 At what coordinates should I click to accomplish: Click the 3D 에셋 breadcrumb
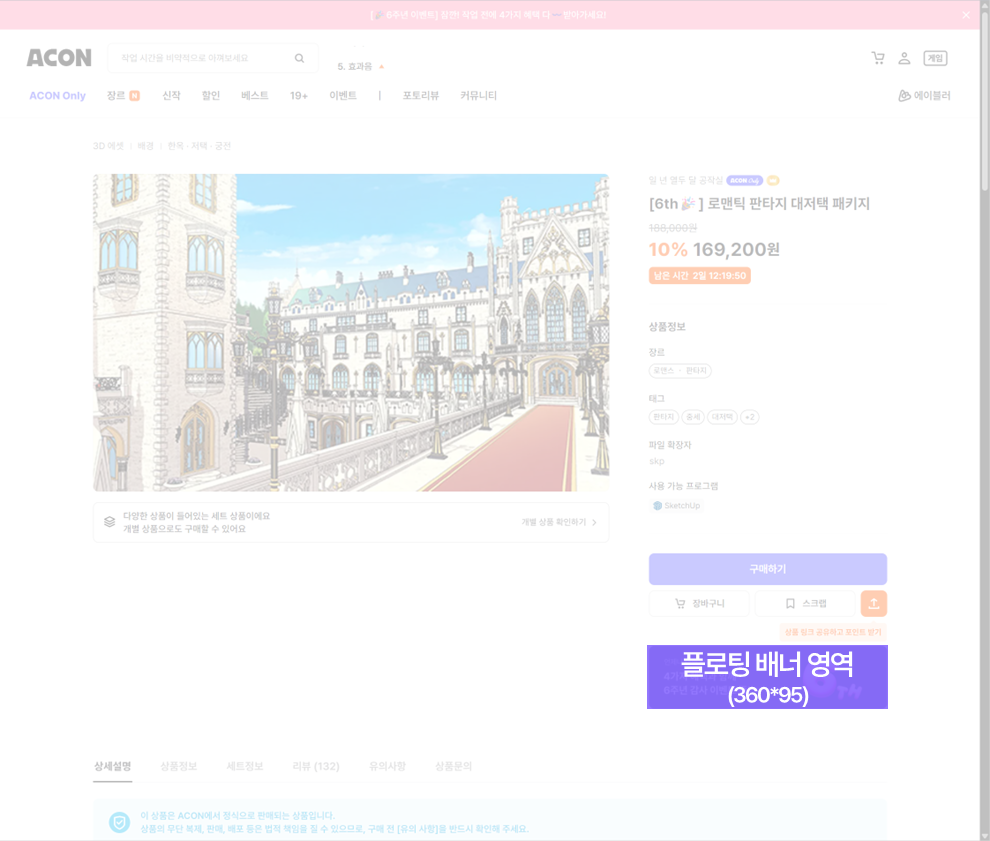point(109,146)
